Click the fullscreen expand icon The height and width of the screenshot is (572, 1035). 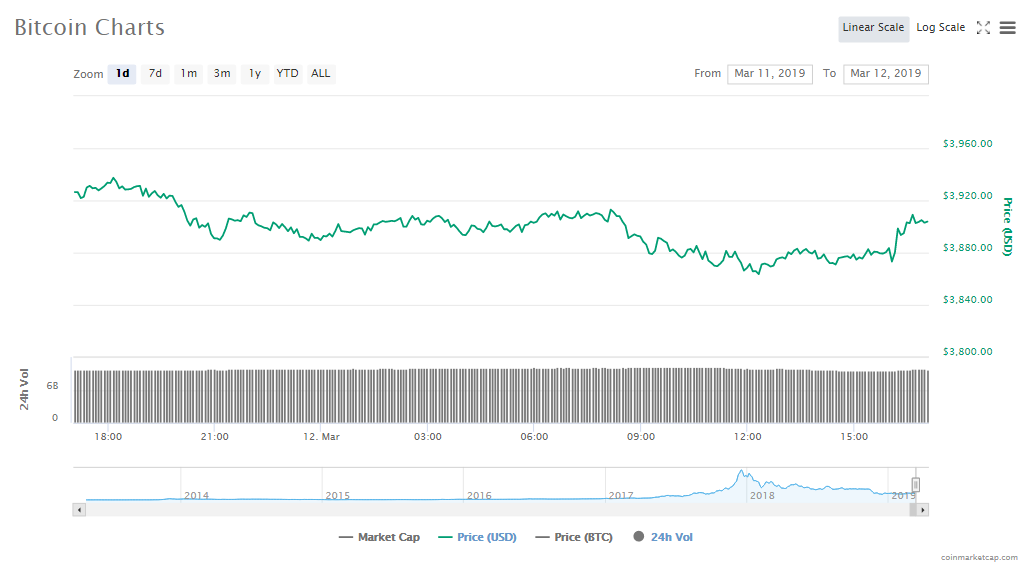(x=983, y=28)
